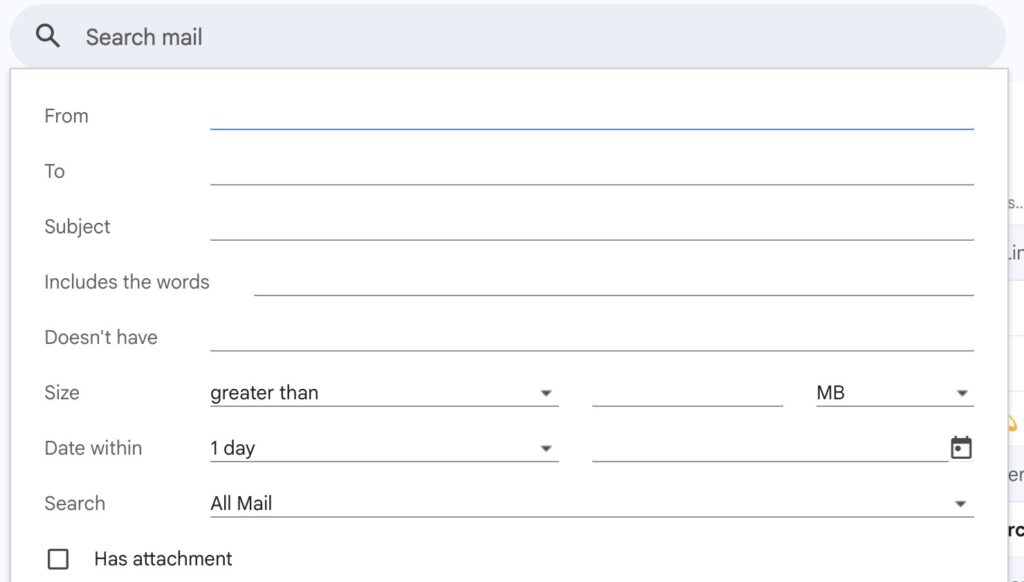Click the "Doesn't have" input field
Viewport: 1024px width, 582px height.
pyautogui.click(x=591, y=337)
